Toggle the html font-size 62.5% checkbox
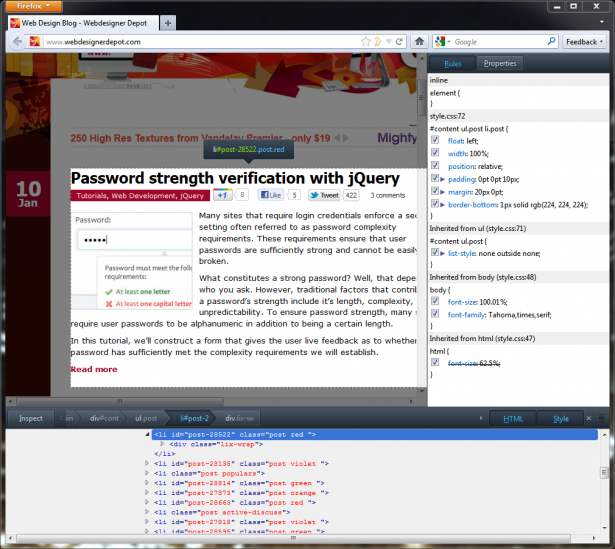Image resolution: width=615 pixels, height=549 pixels. tap(435, 362)
